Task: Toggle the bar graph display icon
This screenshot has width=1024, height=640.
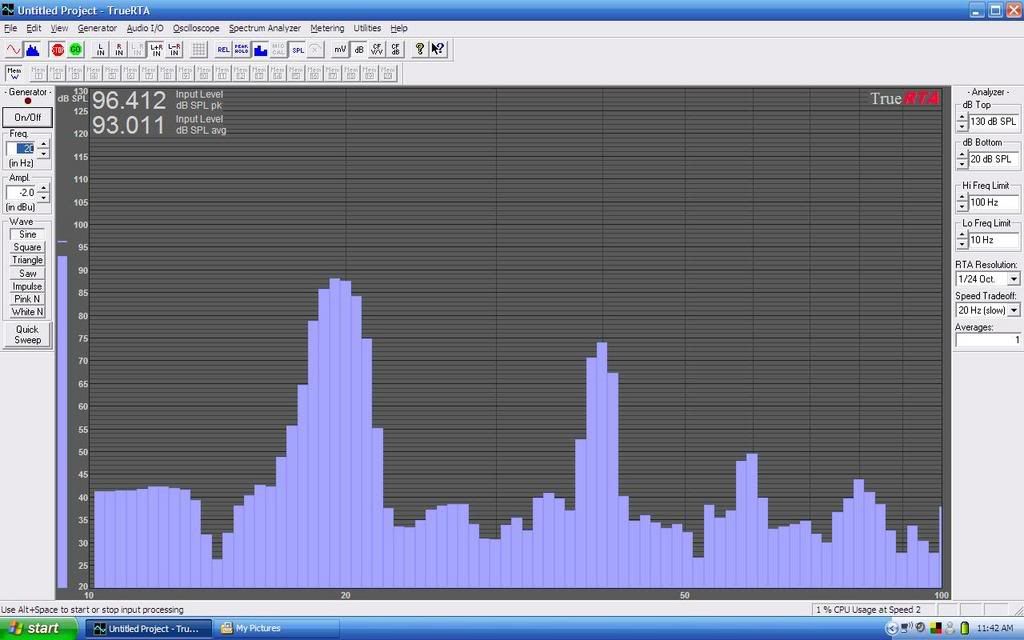Action: 260,50
